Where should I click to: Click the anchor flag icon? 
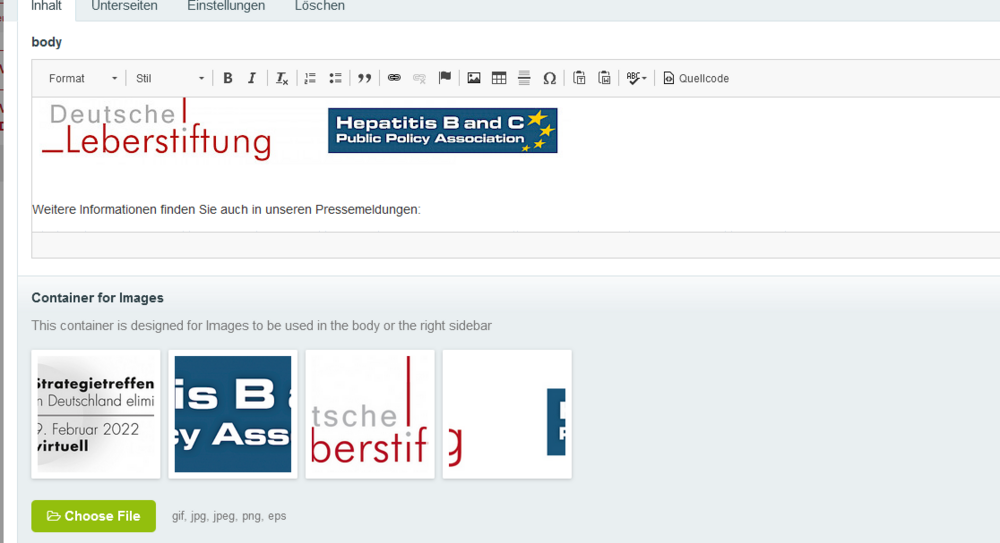(x=445, y=78)
